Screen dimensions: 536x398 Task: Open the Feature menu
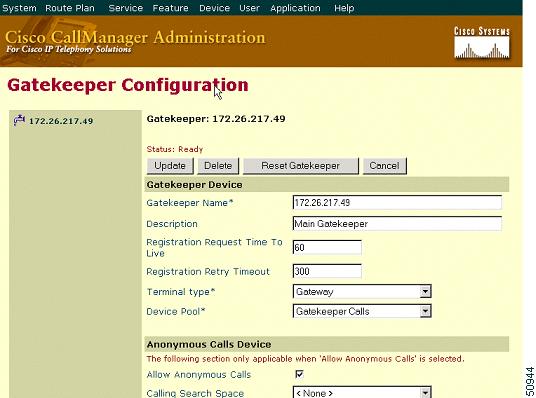[170, 8]
